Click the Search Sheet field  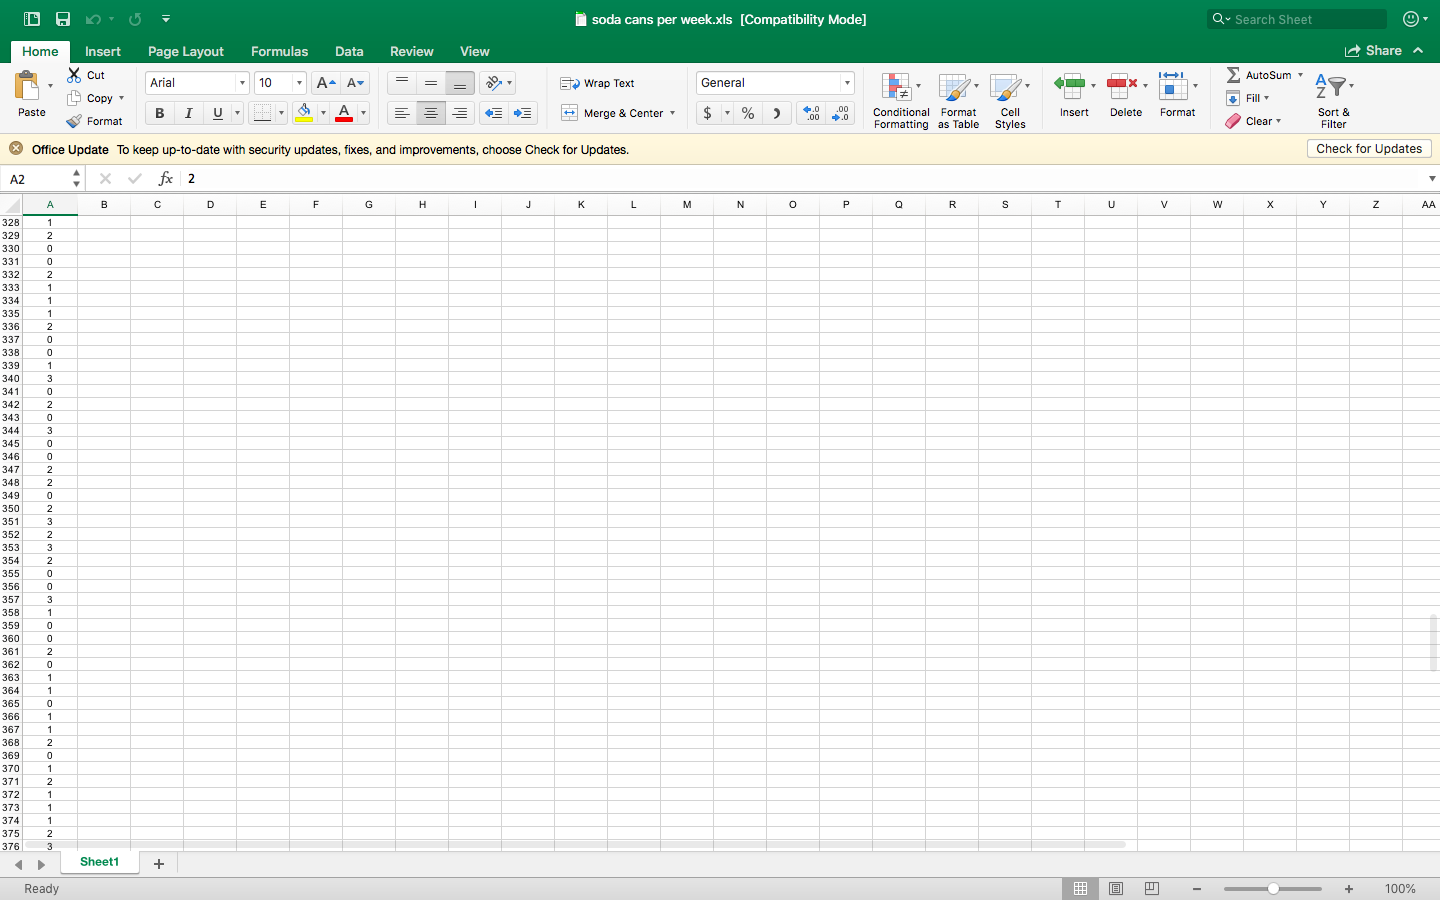click(1297, 19)
